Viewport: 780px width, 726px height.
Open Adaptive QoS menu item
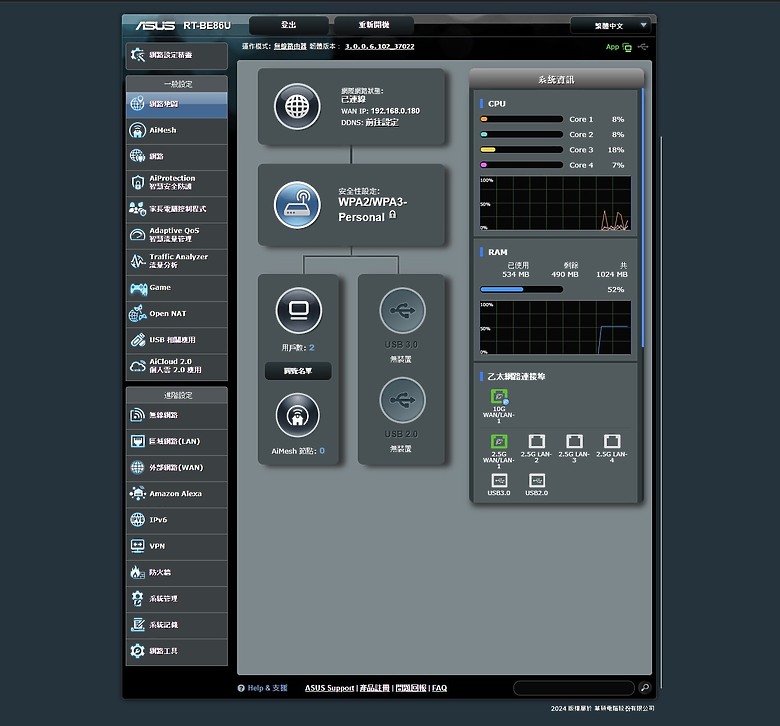pyautogui.click(x=177, y=235)
